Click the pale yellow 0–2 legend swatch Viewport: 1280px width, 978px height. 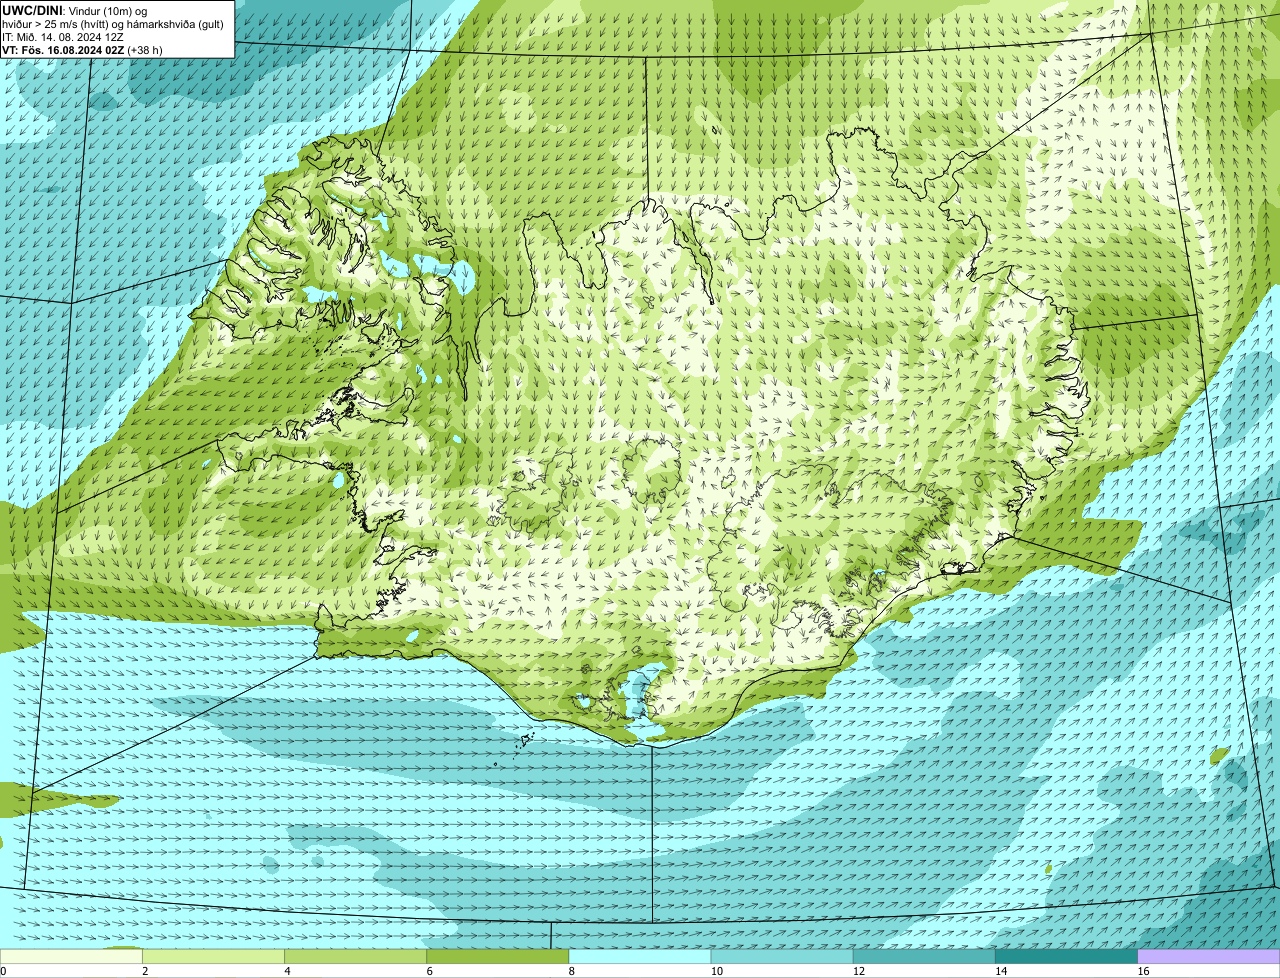[72, 956]
